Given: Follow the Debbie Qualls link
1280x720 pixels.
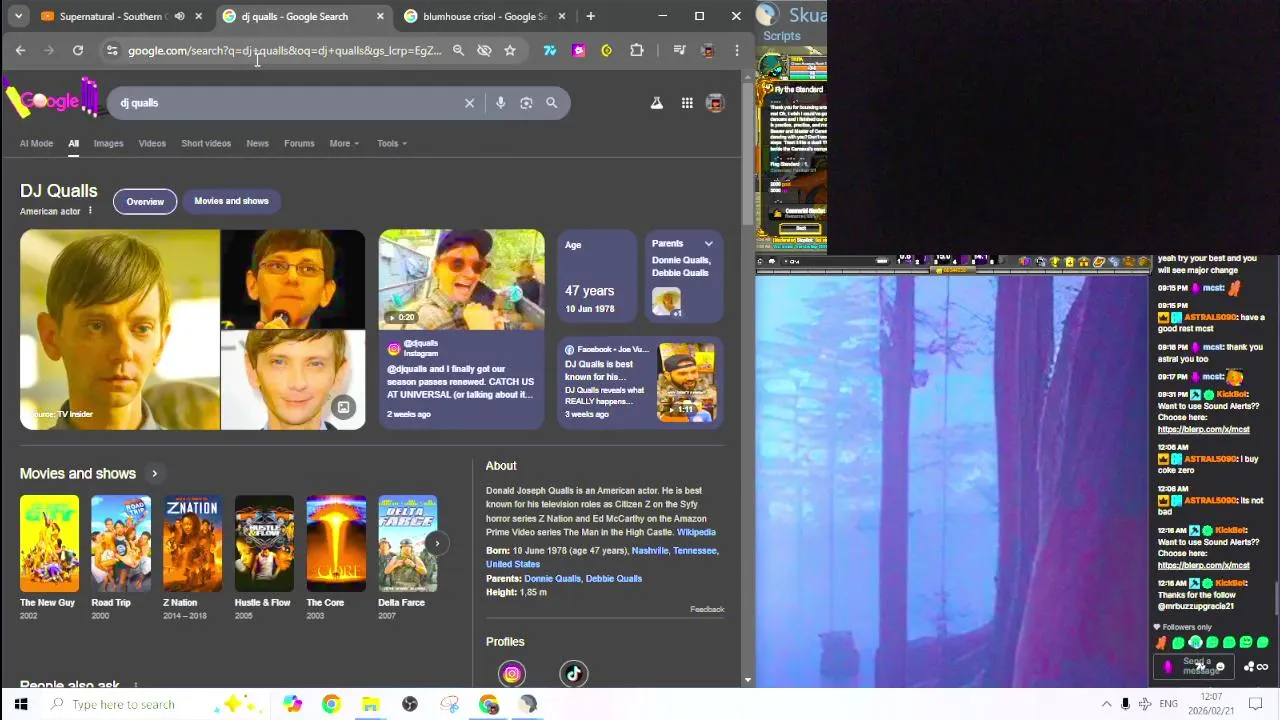Looking at the screenshot, I should click(x=614, y=578).
